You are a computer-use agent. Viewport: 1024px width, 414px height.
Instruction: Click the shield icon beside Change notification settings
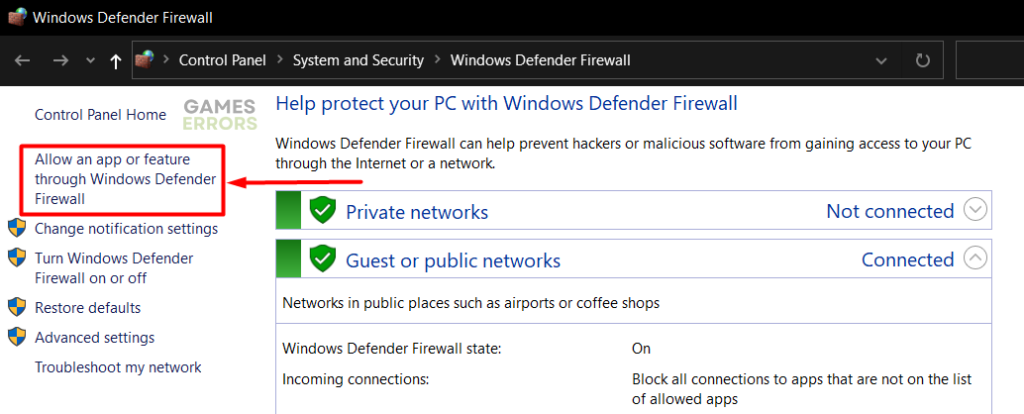pyautogui.click(x=17, y=228)
